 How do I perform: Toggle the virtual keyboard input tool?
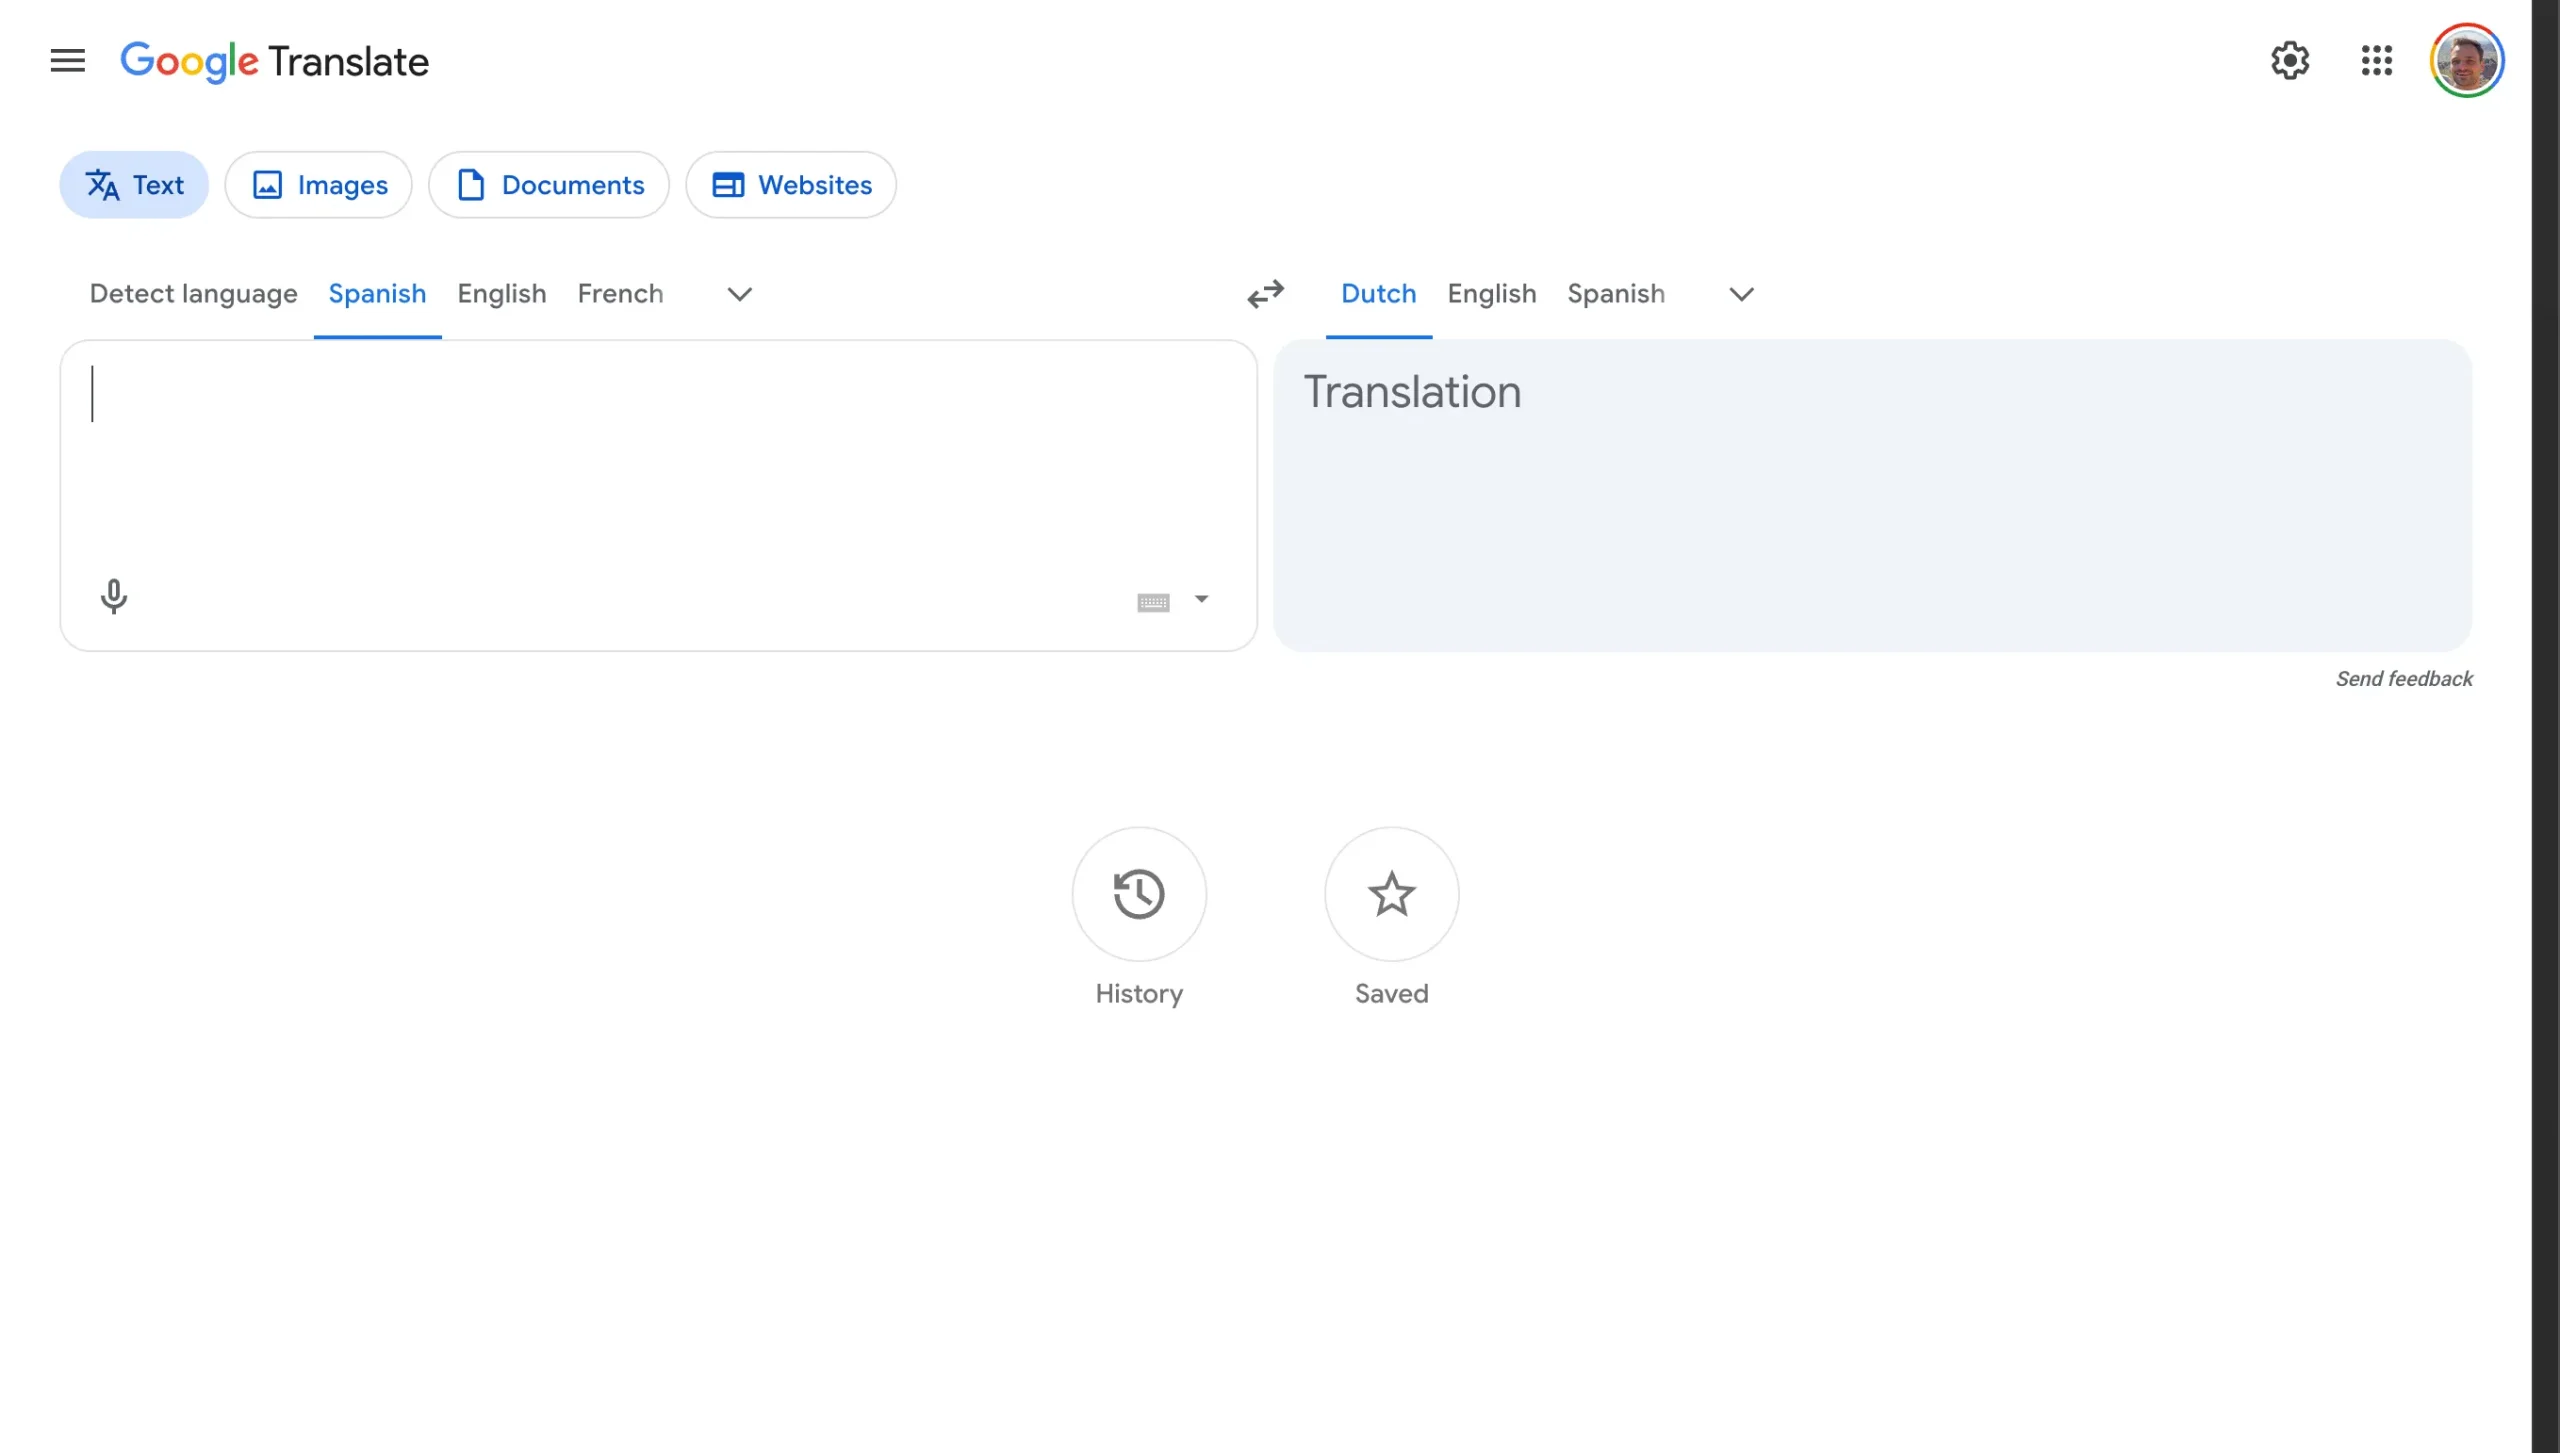[x=1153, y=602]
